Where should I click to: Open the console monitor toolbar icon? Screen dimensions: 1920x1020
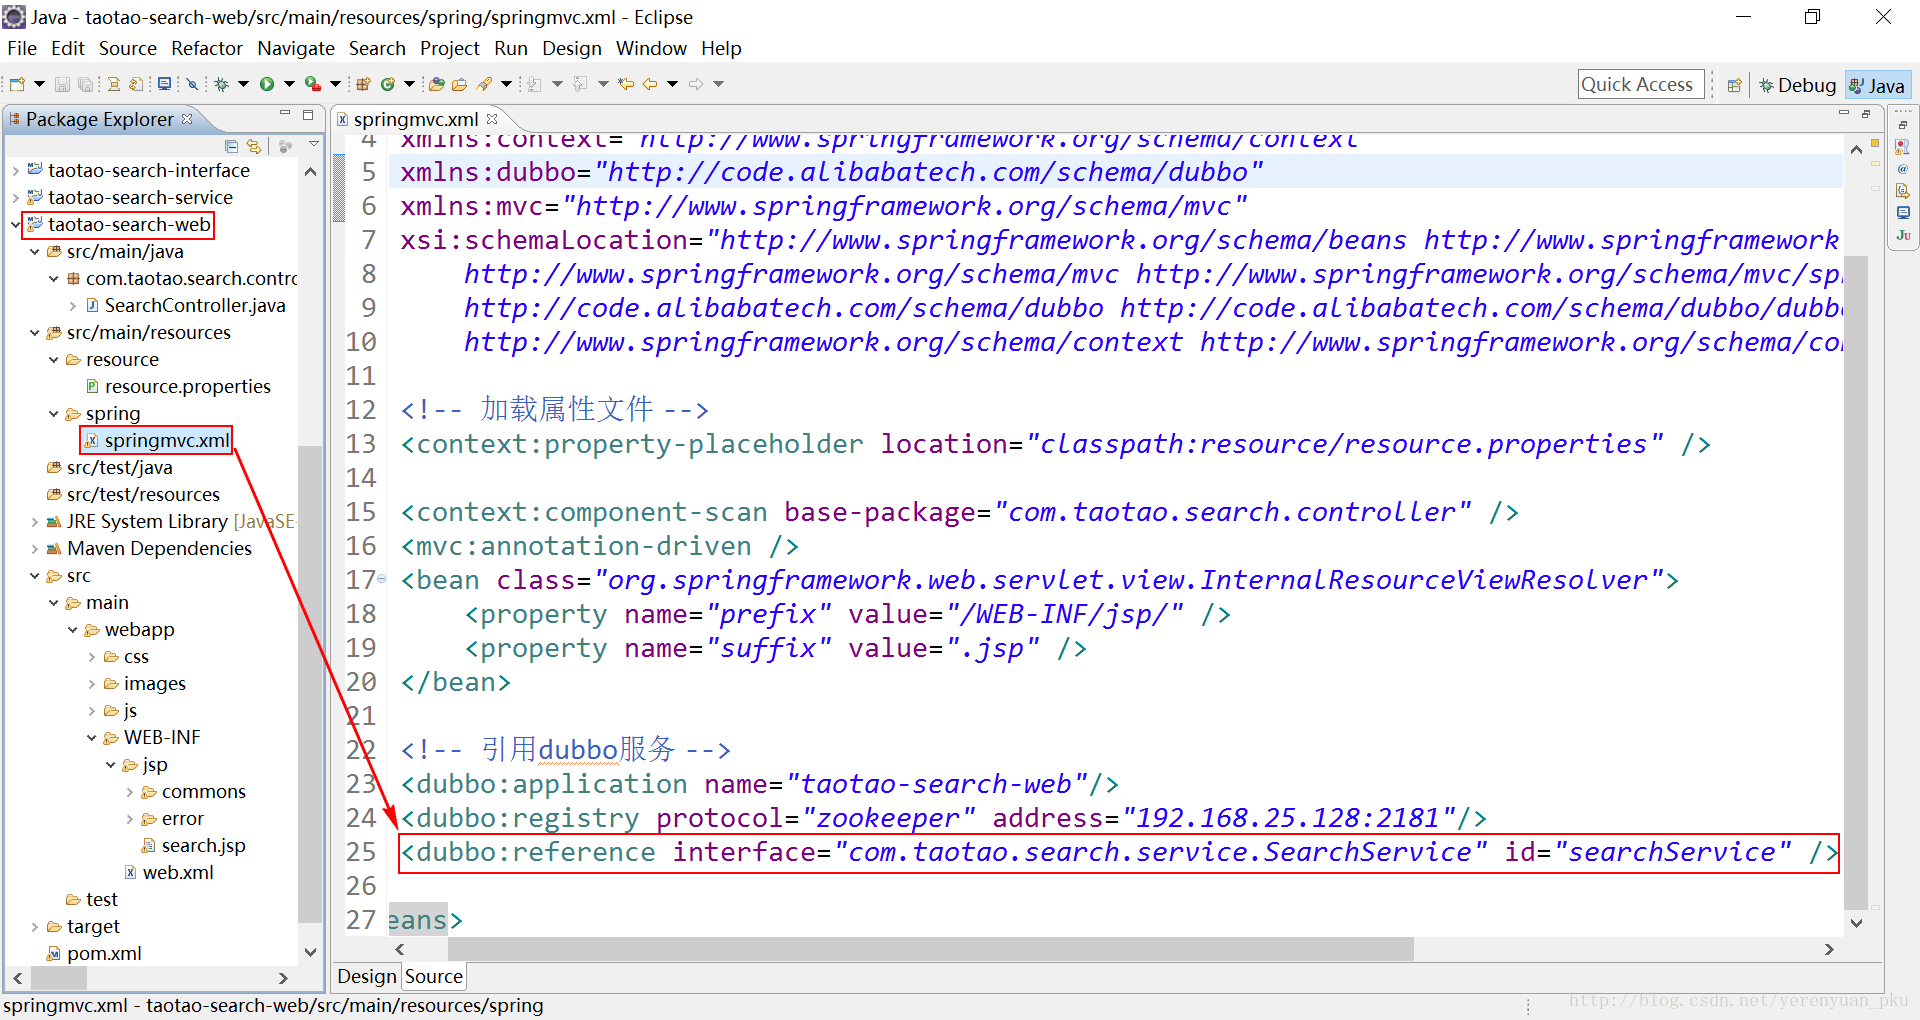click(165, 84)
